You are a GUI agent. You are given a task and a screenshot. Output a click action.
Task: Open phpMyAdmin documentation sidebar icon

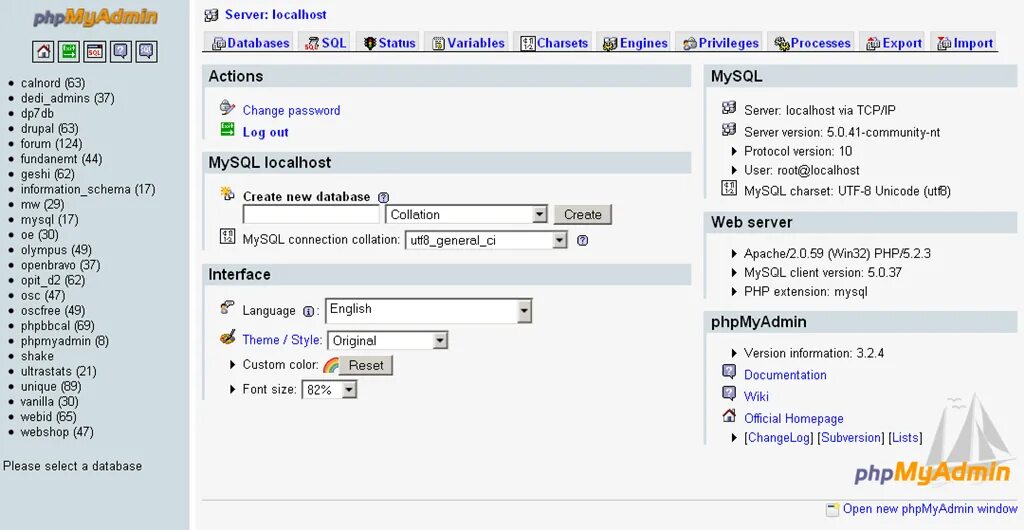(x=121, y=51)
